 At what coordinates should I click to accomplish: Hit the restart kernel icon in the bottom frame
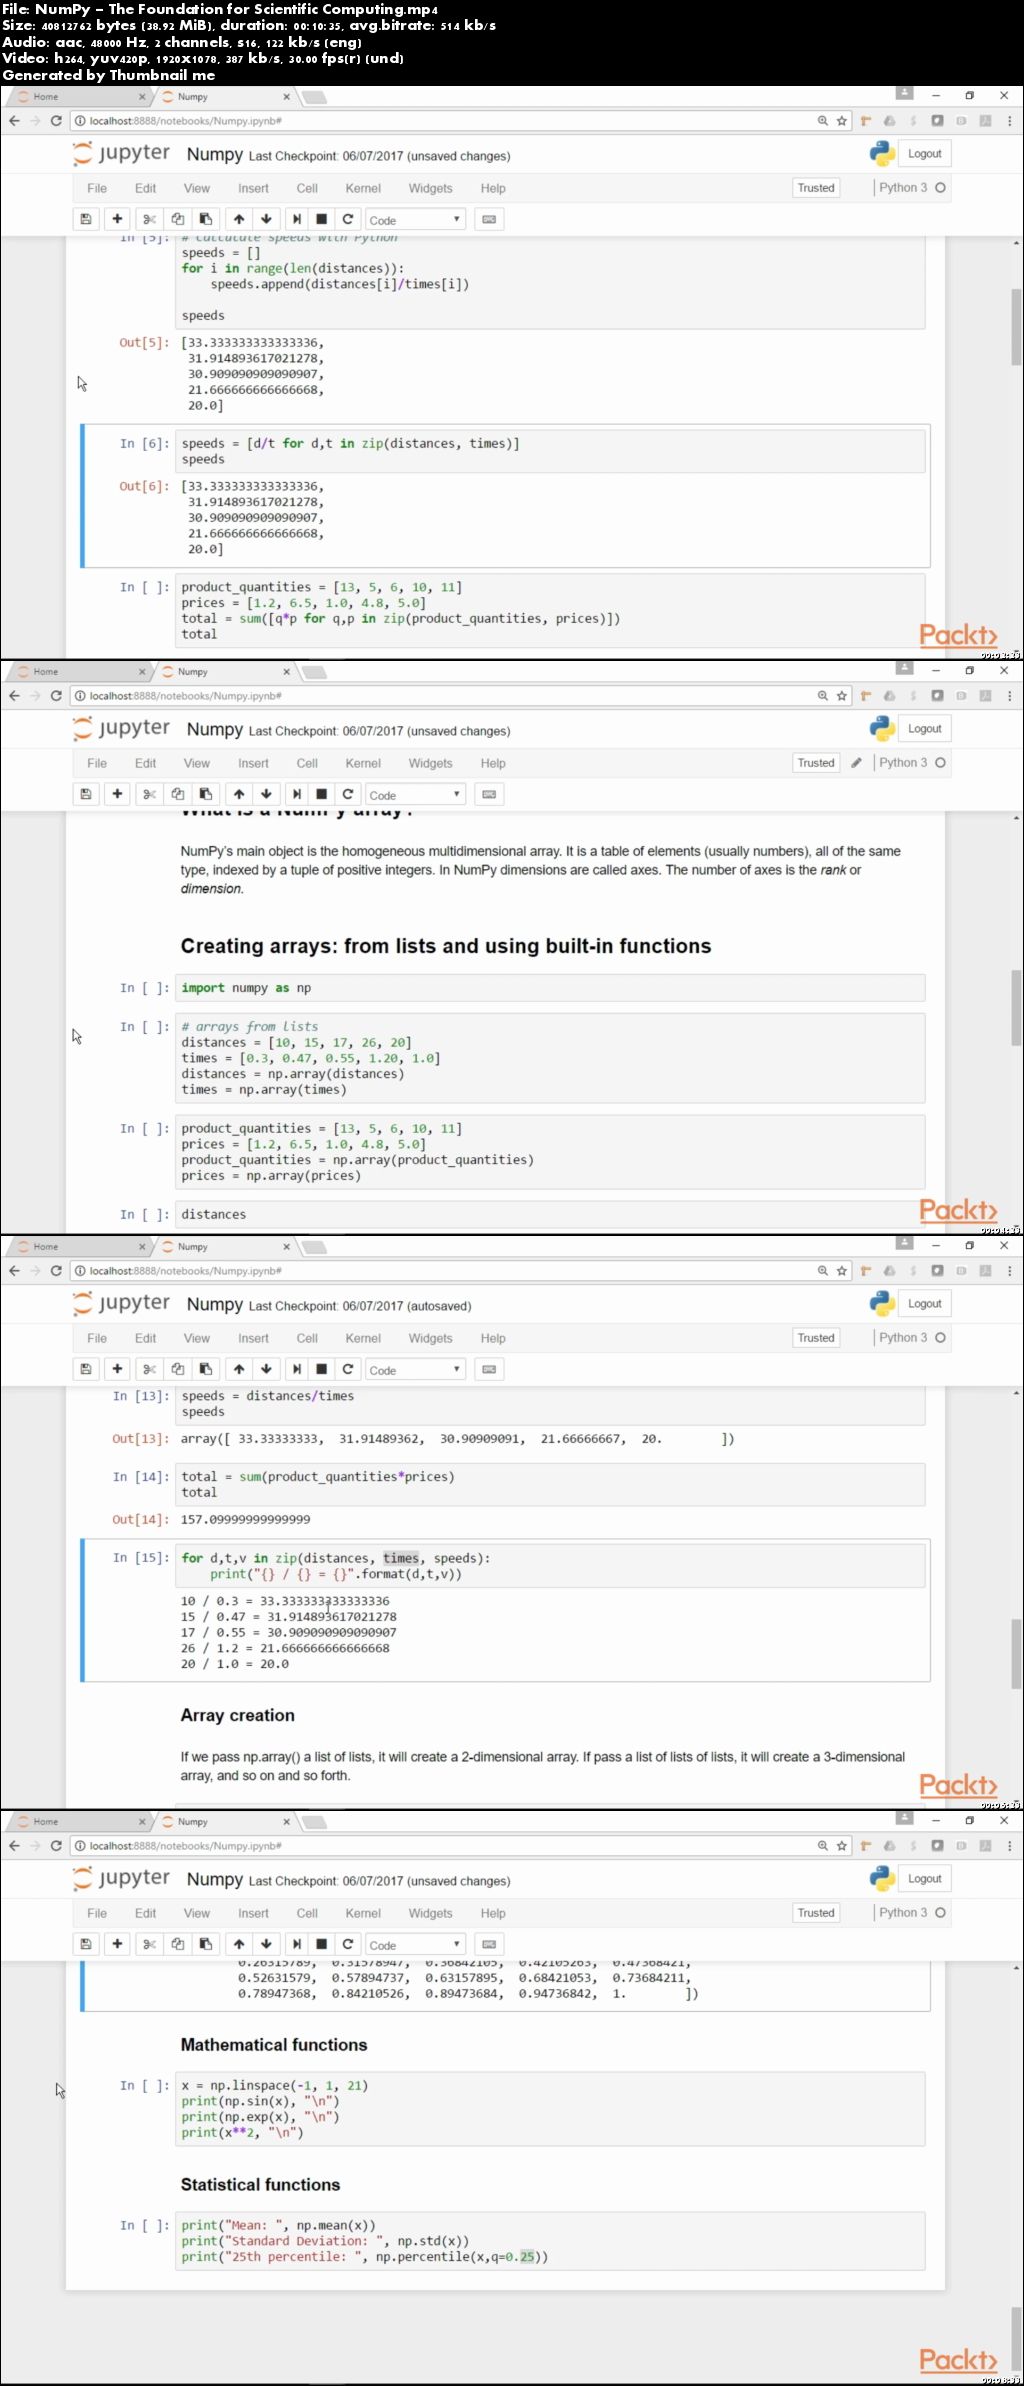pos(348,1944)
